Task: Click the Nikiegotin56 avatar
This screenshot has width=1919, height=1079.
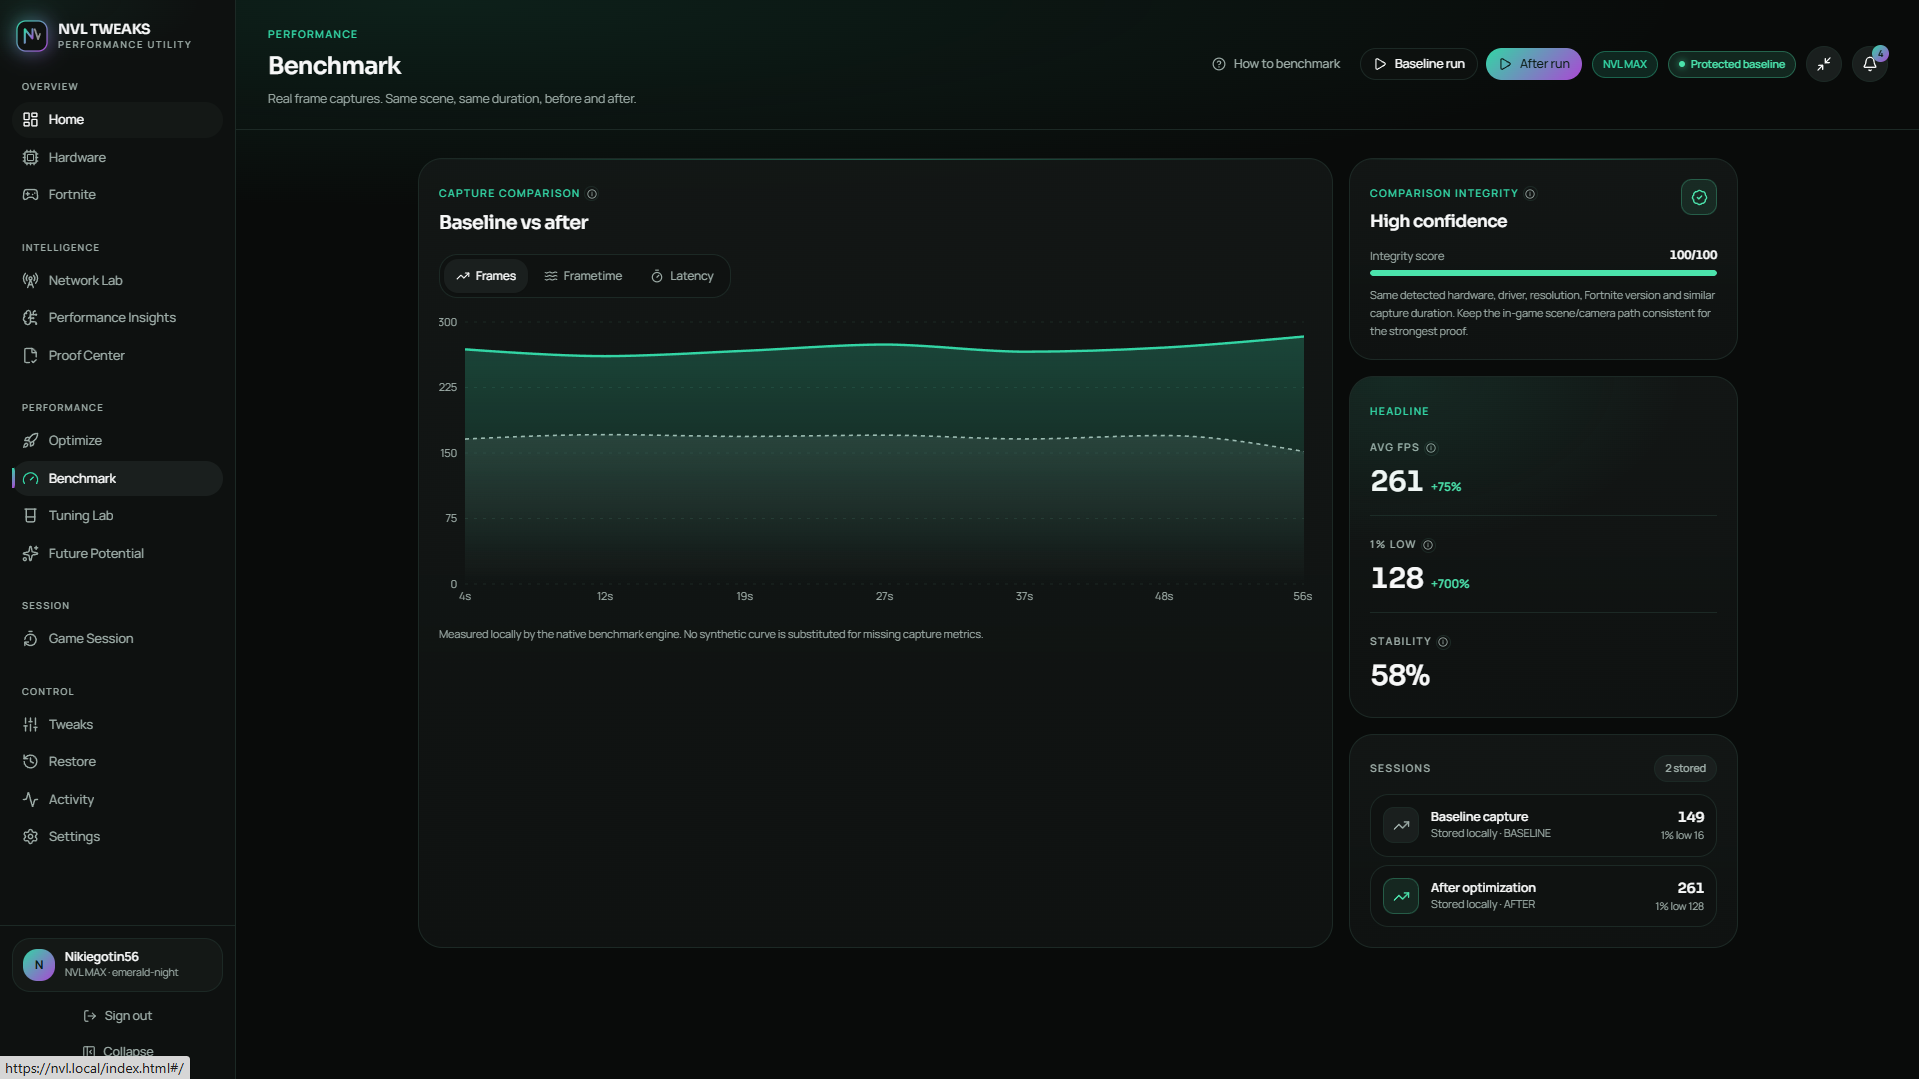Action: [x=39, y=965]
